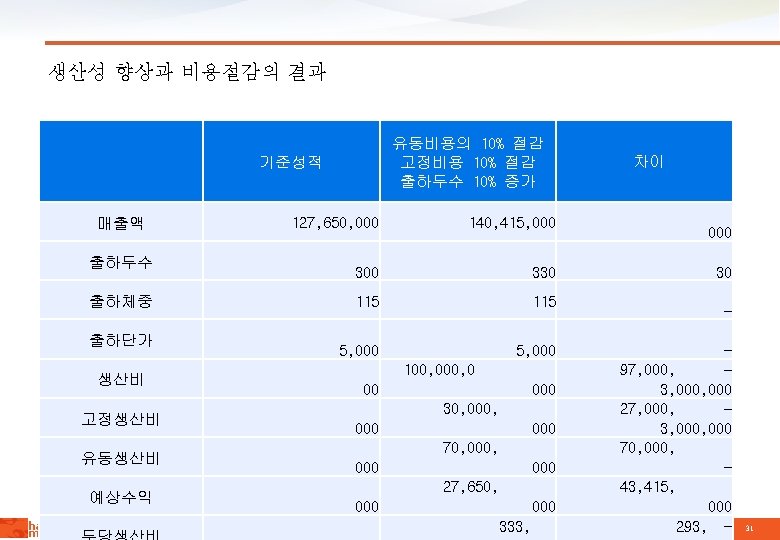This screenshot has width=780, height=540.
Task: Click the text 100,000,0 in 생산비 row
Action: [440, 370]
